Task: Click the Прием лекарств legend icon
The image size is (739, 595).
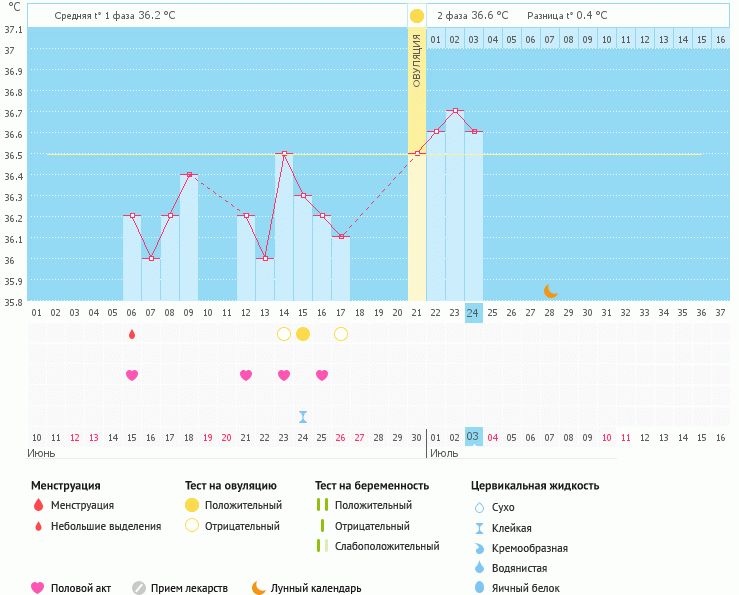Action: tap(139, 588)
